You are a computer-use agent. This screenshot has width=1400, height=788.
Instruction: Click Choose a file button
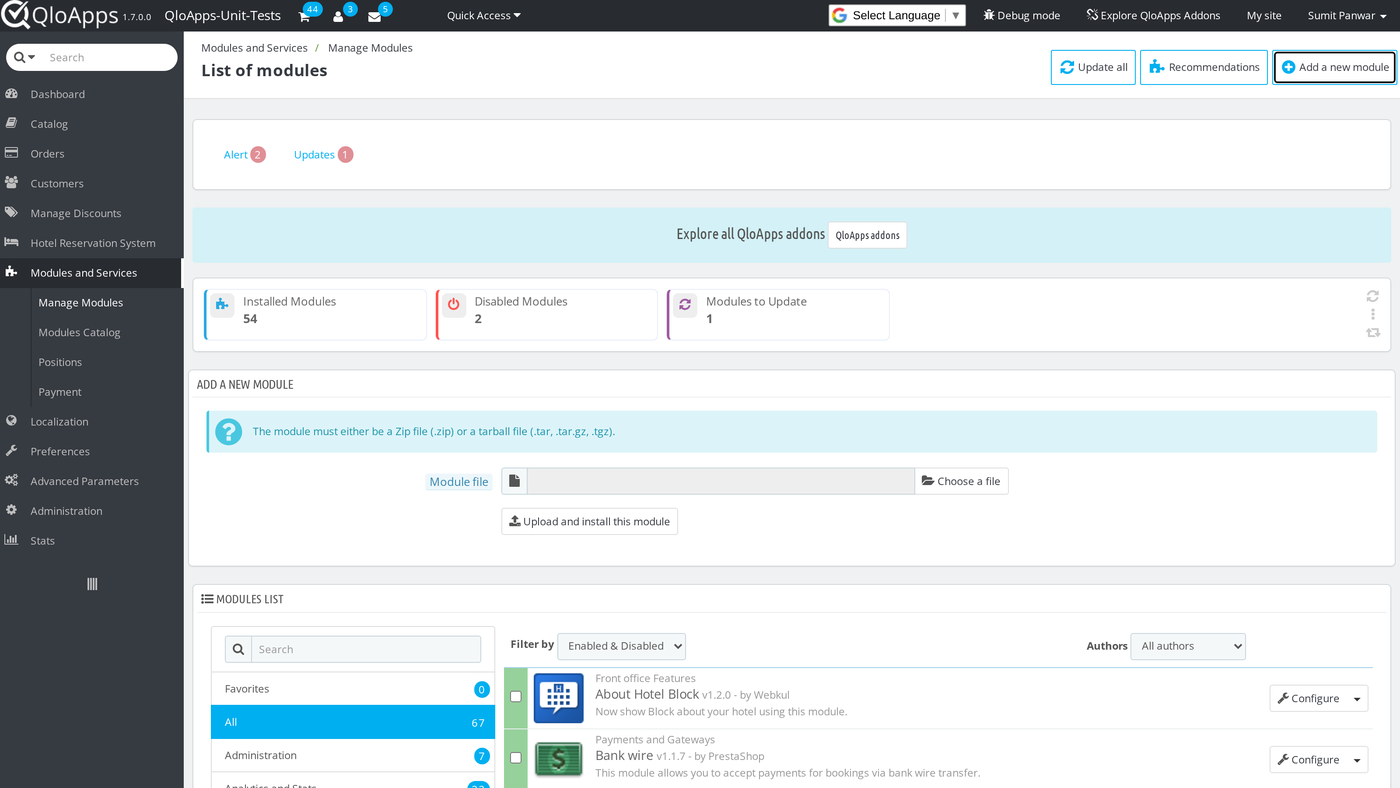point(961,481)
